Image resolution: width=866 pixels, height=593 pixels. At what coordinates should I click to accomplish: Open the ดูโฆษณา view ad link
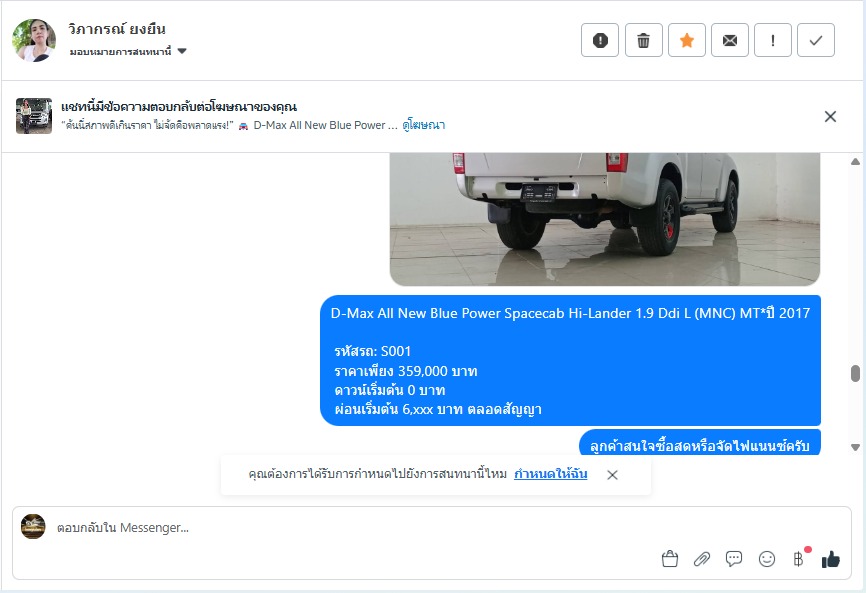(424, 125)
